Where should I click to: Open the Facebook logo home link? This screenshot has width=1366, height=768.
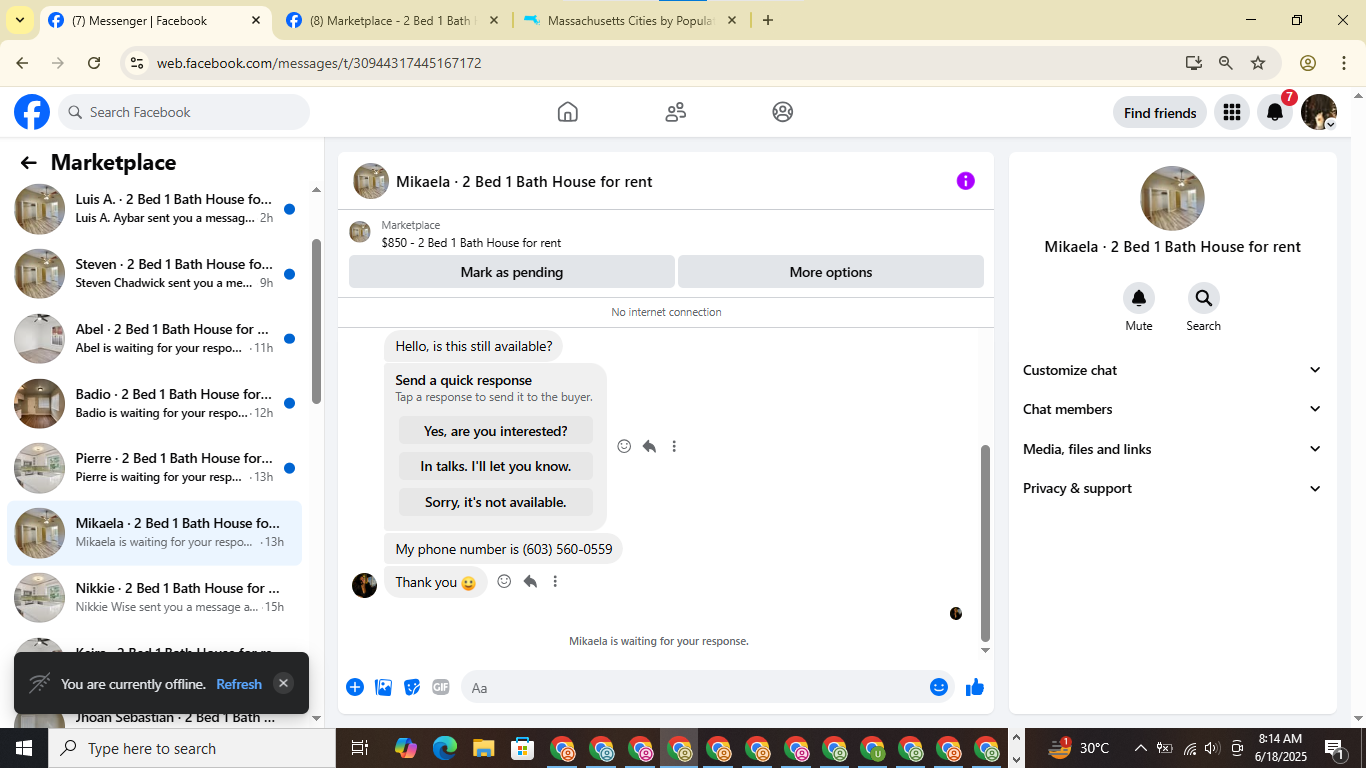click(32, 112)
